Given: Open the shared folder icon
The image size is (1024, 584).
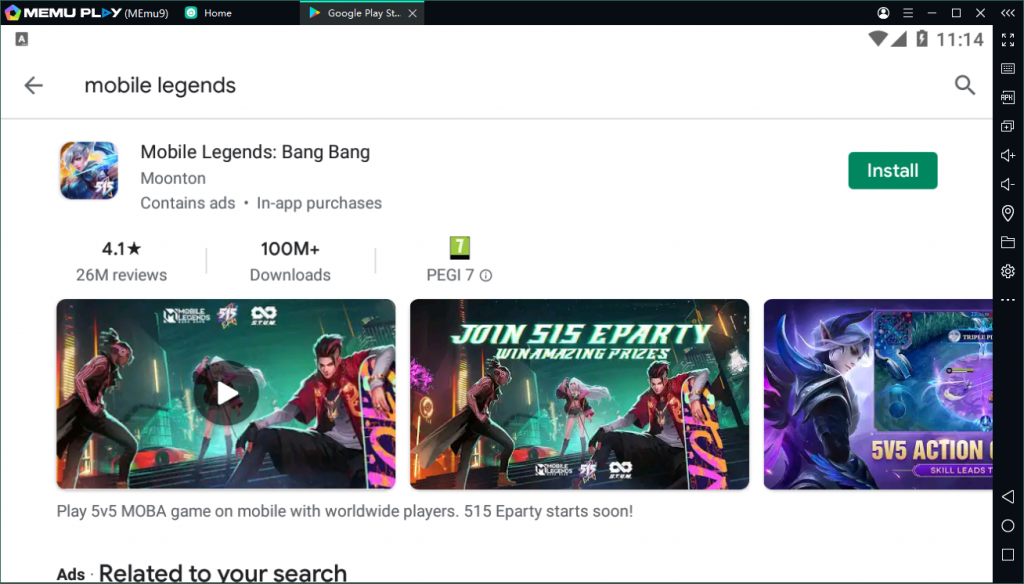Looking at the screenshot, I should [1008, 242].
